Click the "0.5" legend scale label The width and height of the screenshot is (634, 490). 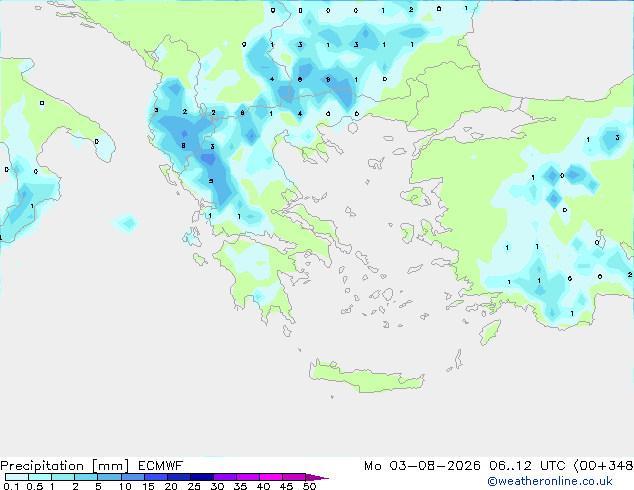click(x=34, y=486)
